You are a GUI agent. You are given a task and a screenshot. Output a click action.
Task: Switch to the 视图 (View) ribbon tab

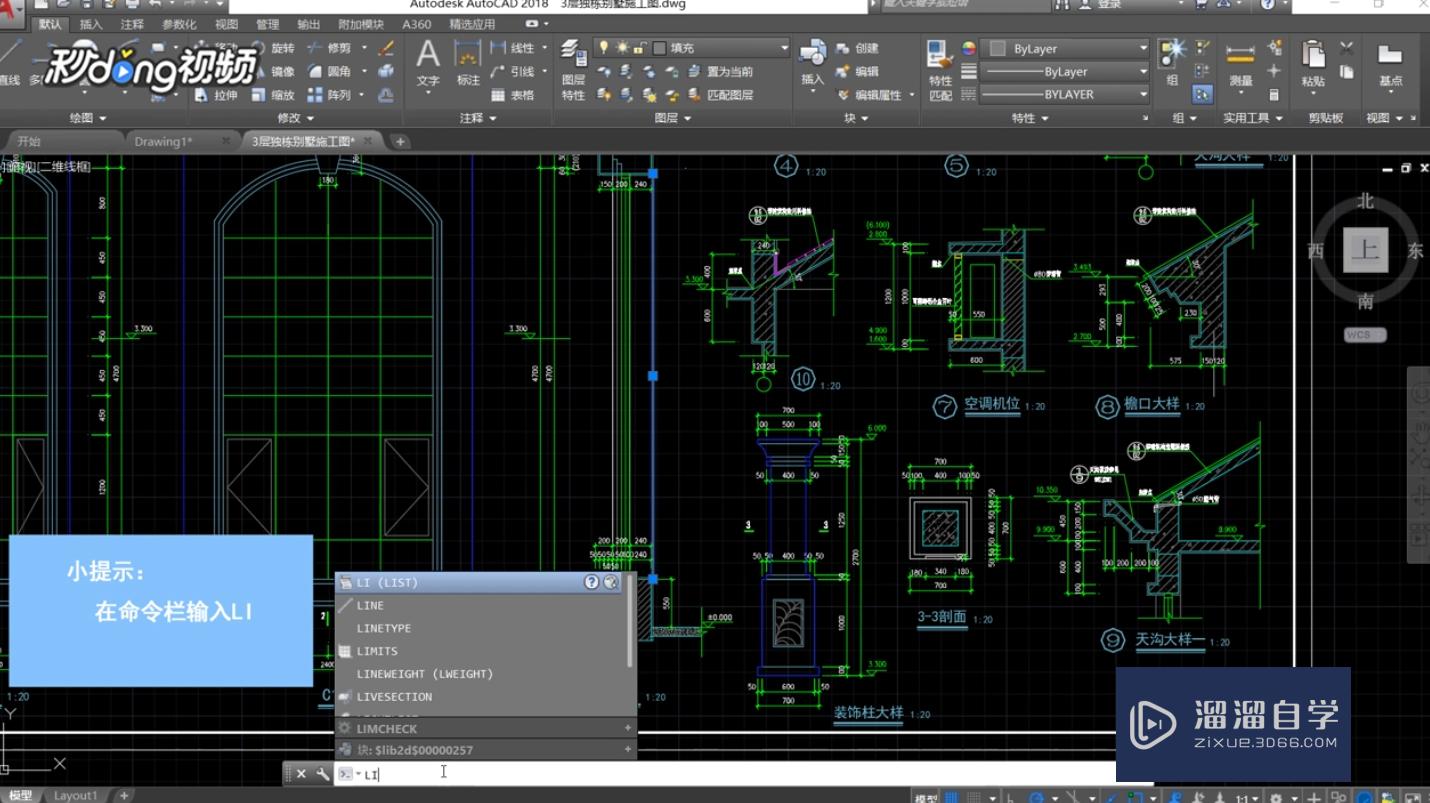(x=227, y=24)
